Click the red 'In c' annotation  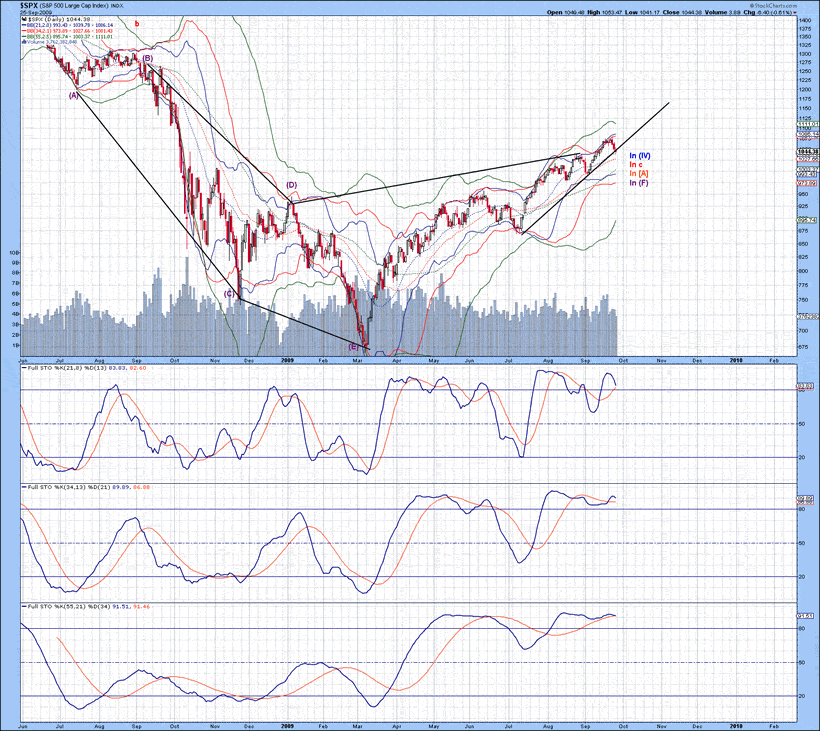[635, 165]
